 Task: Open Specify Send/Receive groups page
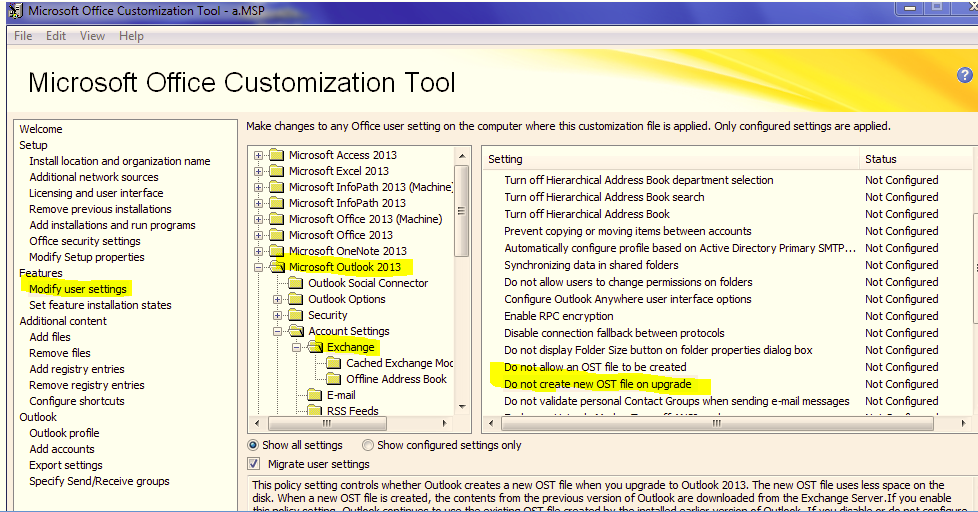[99, 481]
